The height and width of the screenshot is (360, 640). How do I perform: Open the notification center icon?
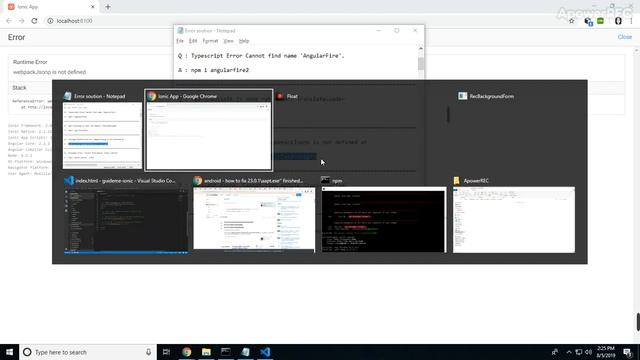[x=628, y=352]
